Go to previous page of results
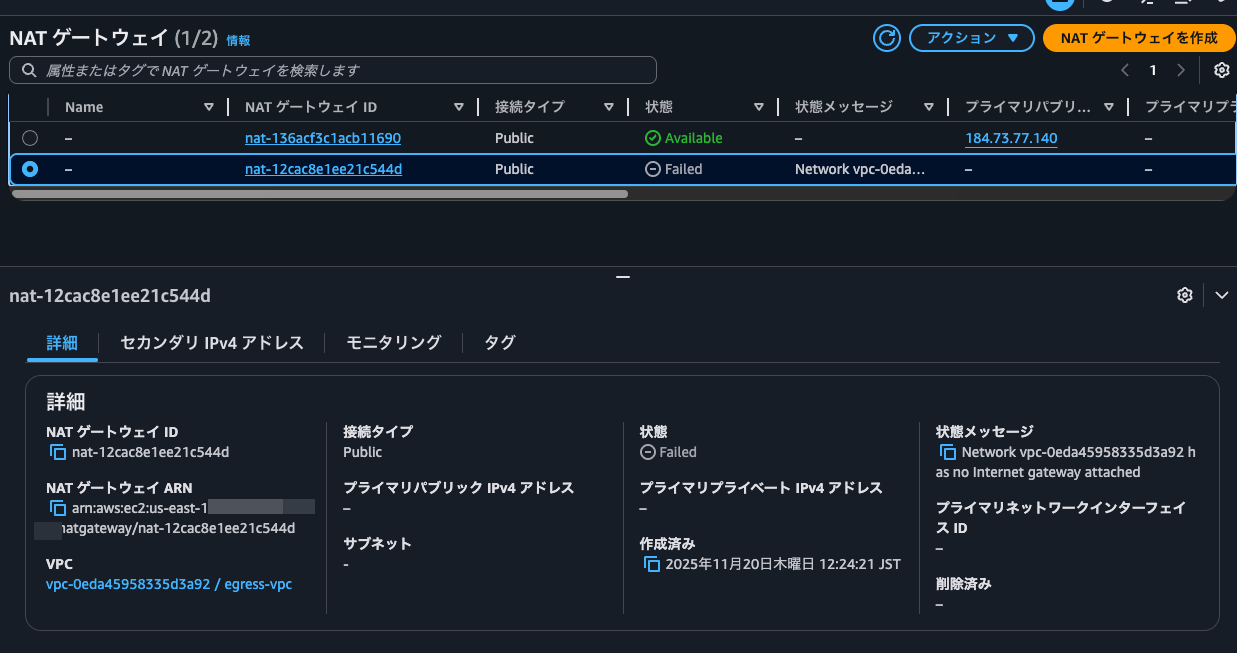 [1125, 70]
